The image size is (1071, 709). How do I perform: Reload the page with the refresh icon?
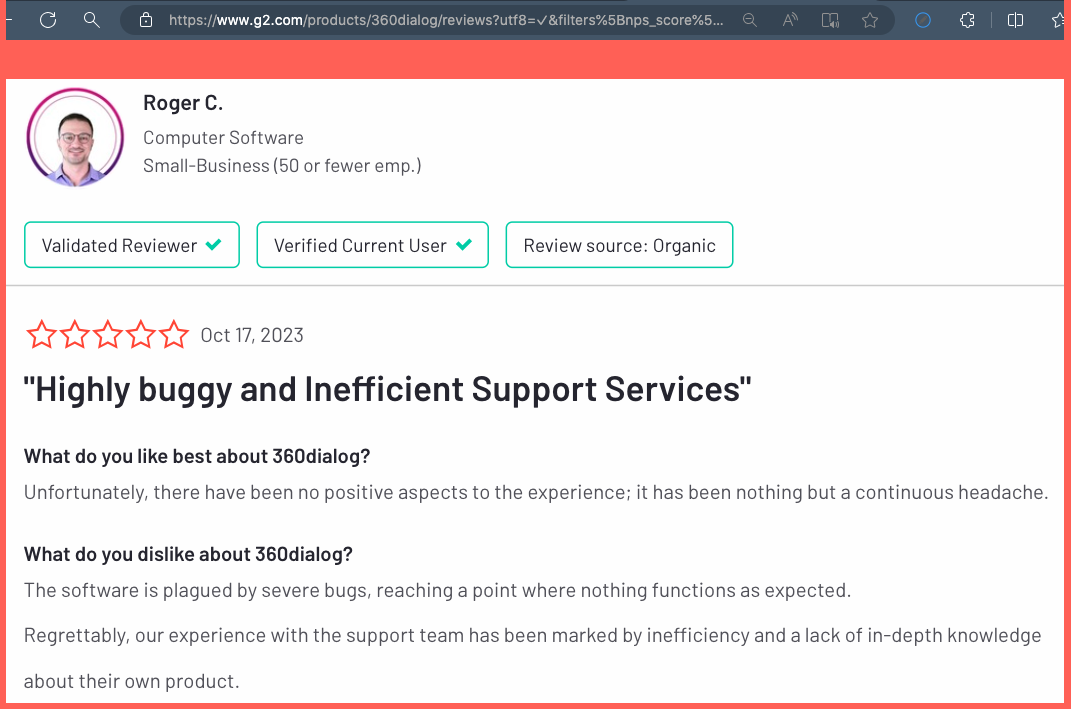(x=48, y=20)
